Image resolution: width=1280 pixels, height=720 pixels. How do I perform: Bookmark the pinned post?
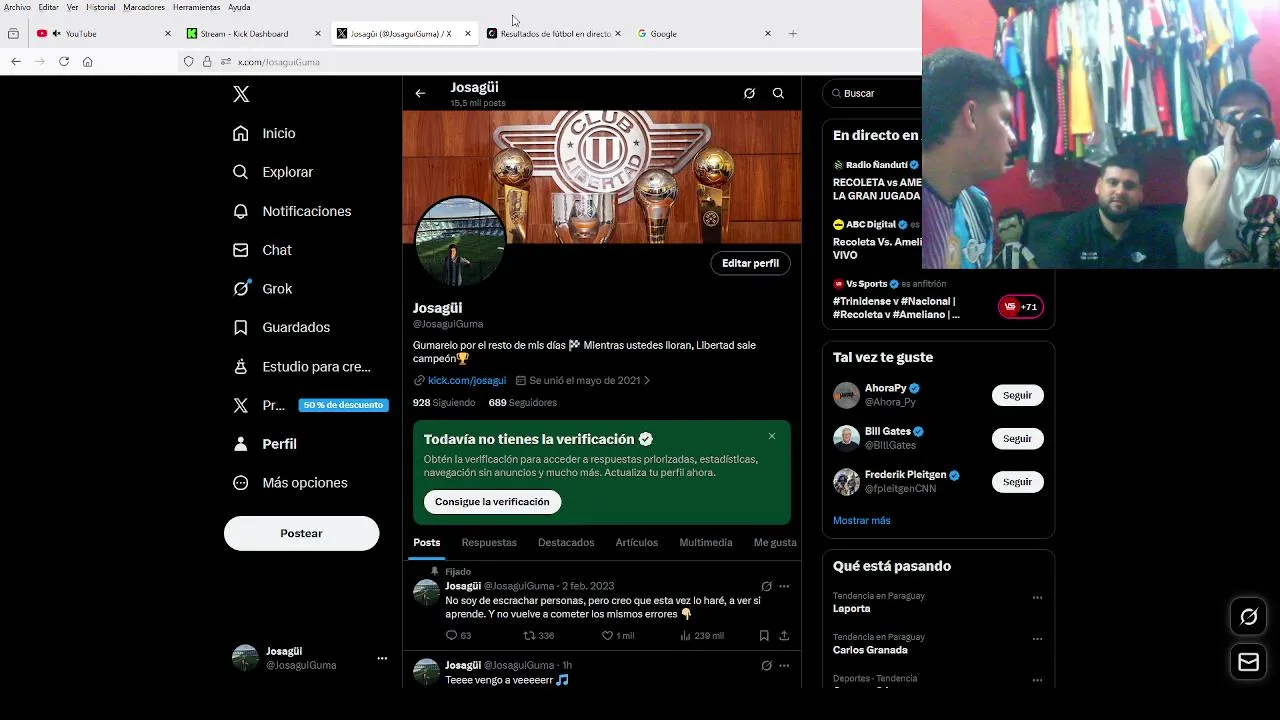(764, 635)
